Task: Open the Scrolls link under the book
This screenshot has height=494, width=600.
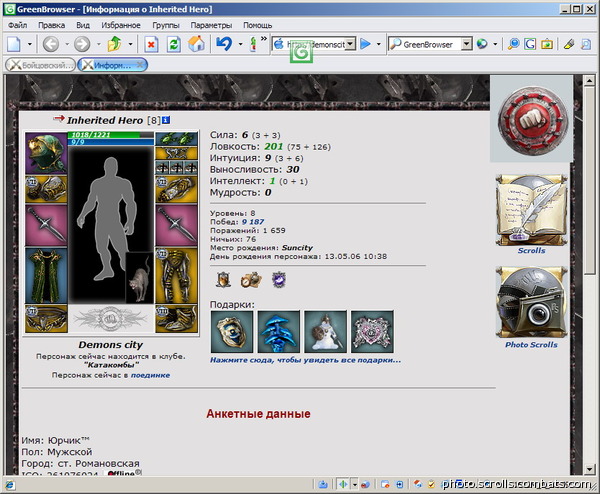Action: 531,251
